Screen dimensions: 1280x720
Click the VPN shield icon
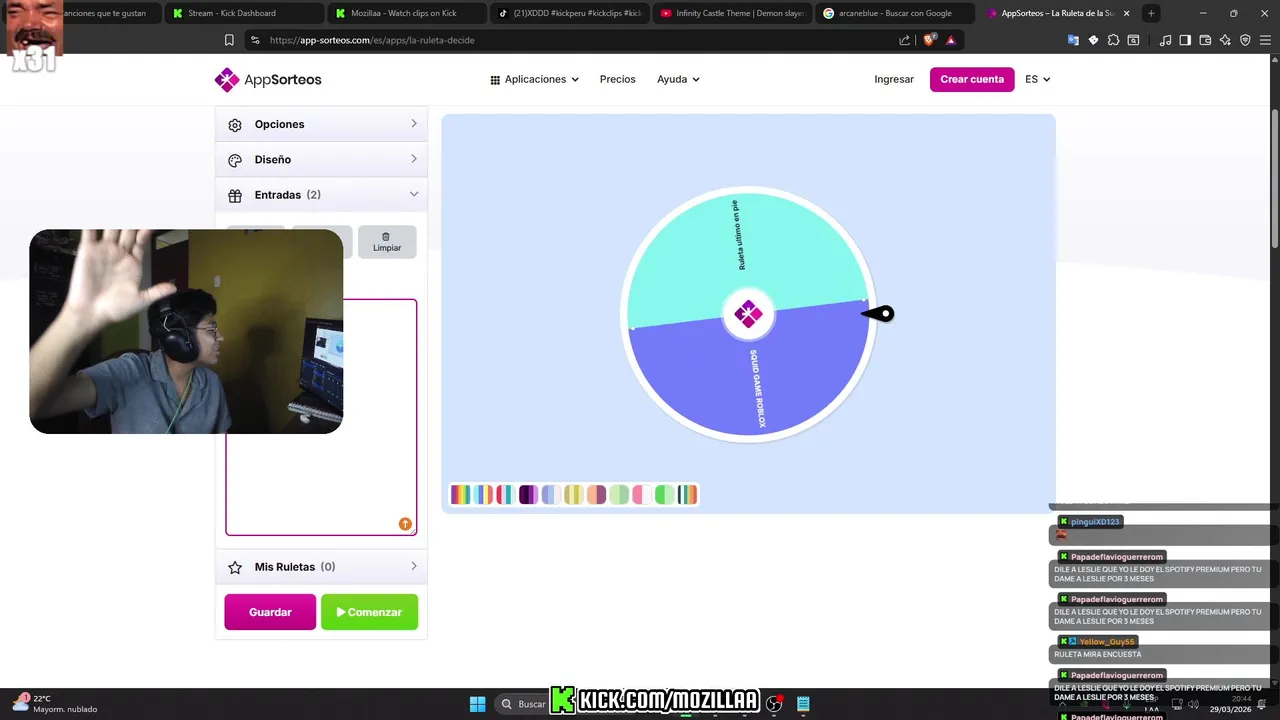1245,40
